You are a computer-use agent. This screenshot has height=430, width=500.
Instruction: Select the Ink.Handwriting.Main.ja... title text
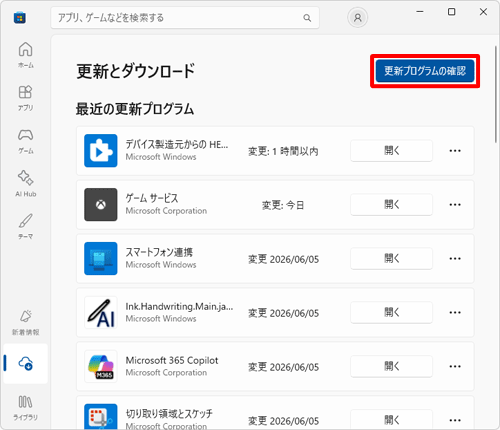click(x=179, y=306)
